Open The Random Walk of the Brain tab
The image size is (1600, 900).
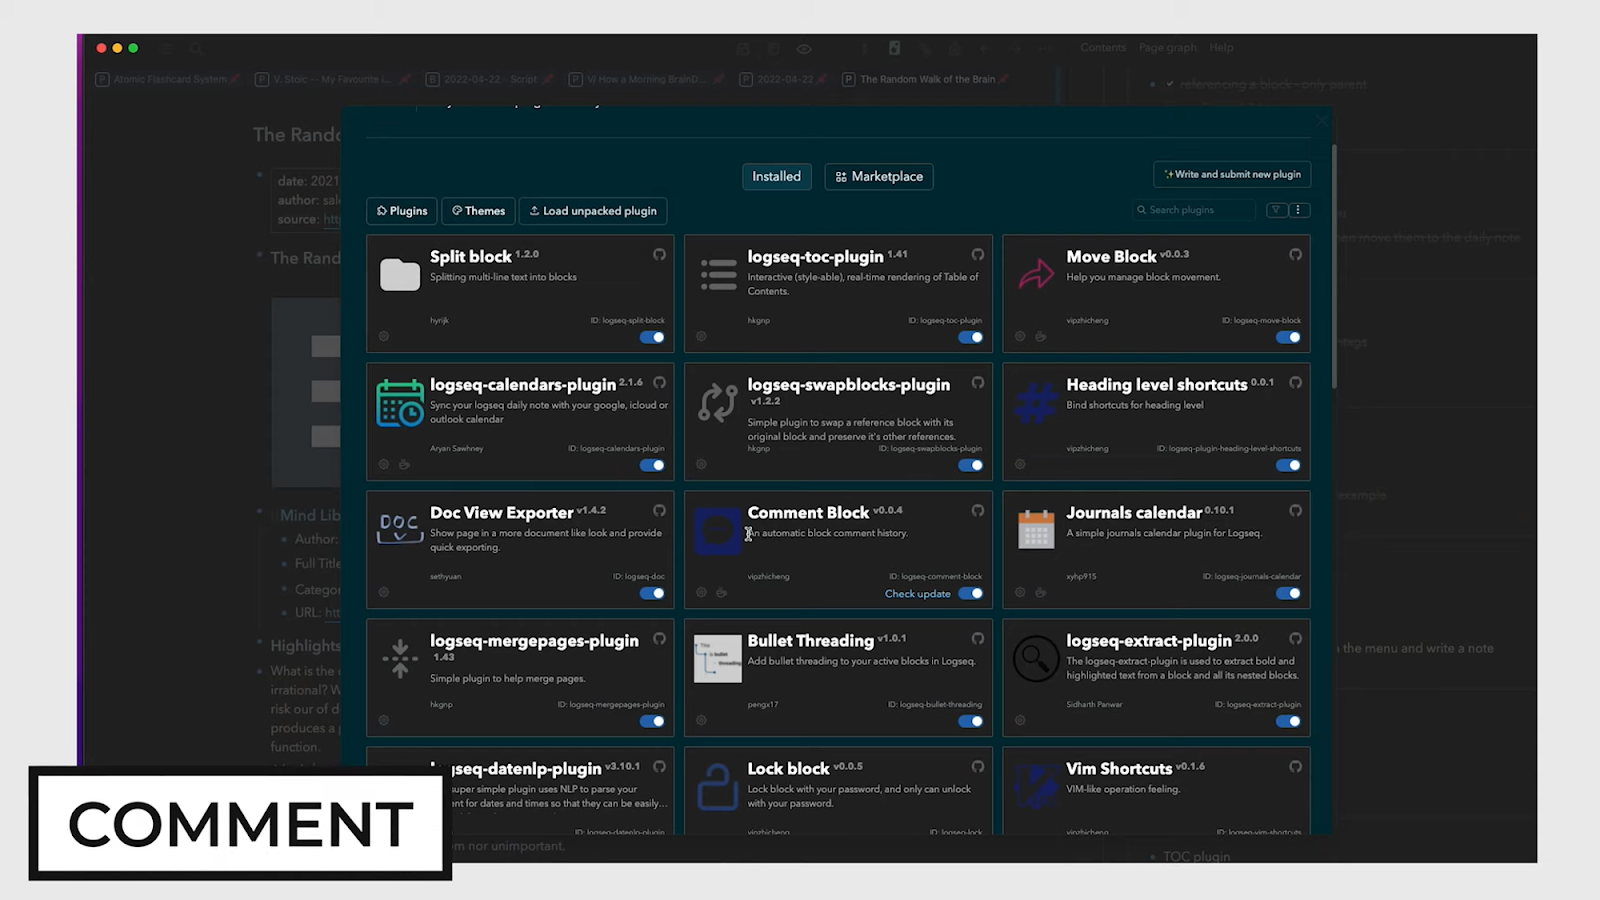[925, 79]
